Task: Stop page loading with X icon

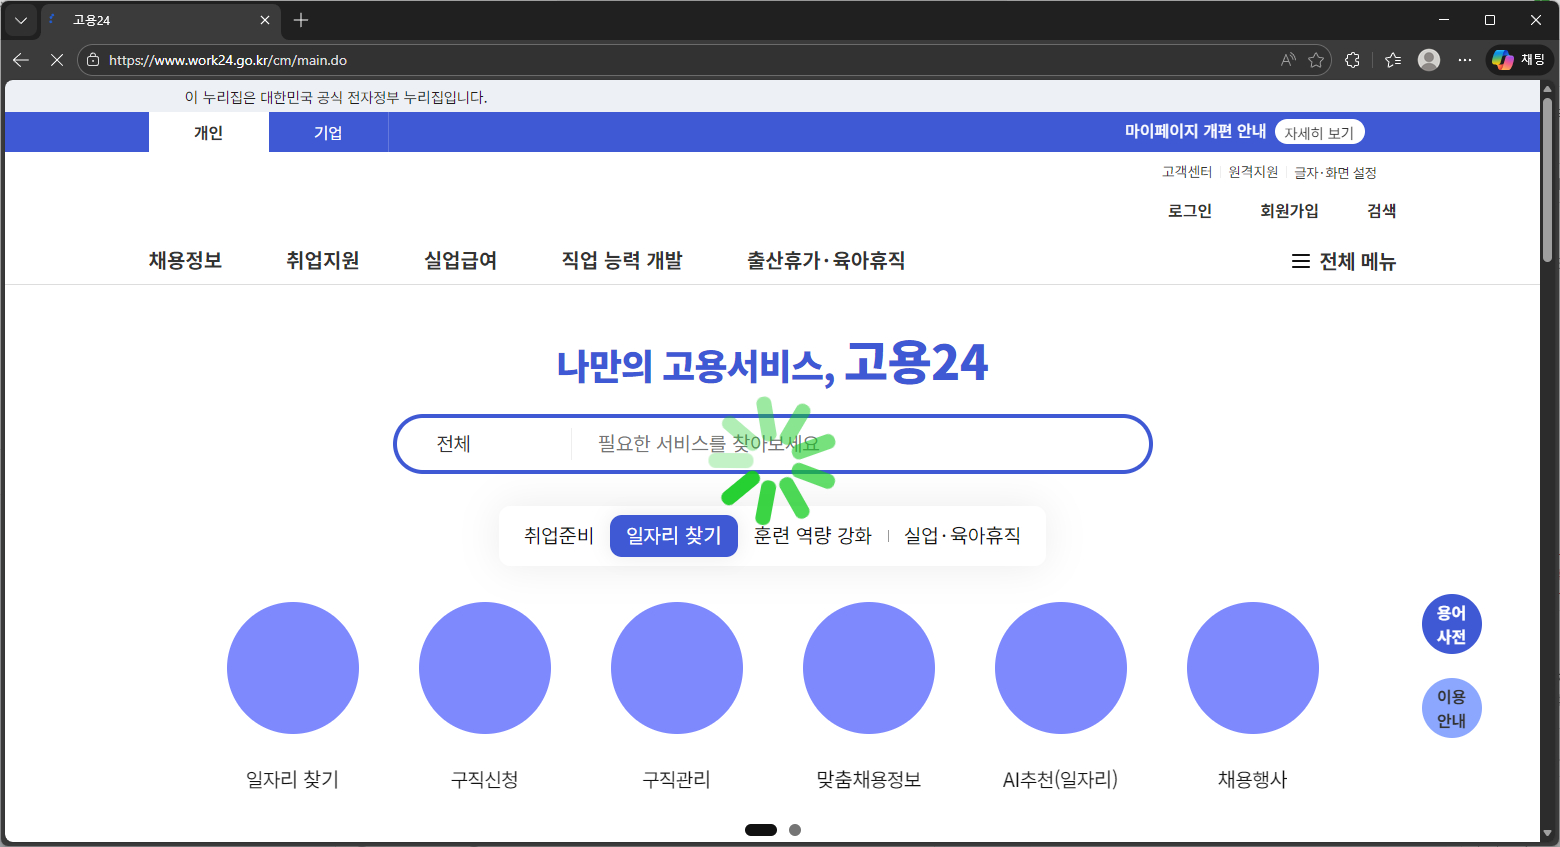Action: pyautogui.click(x=57, y=60)
